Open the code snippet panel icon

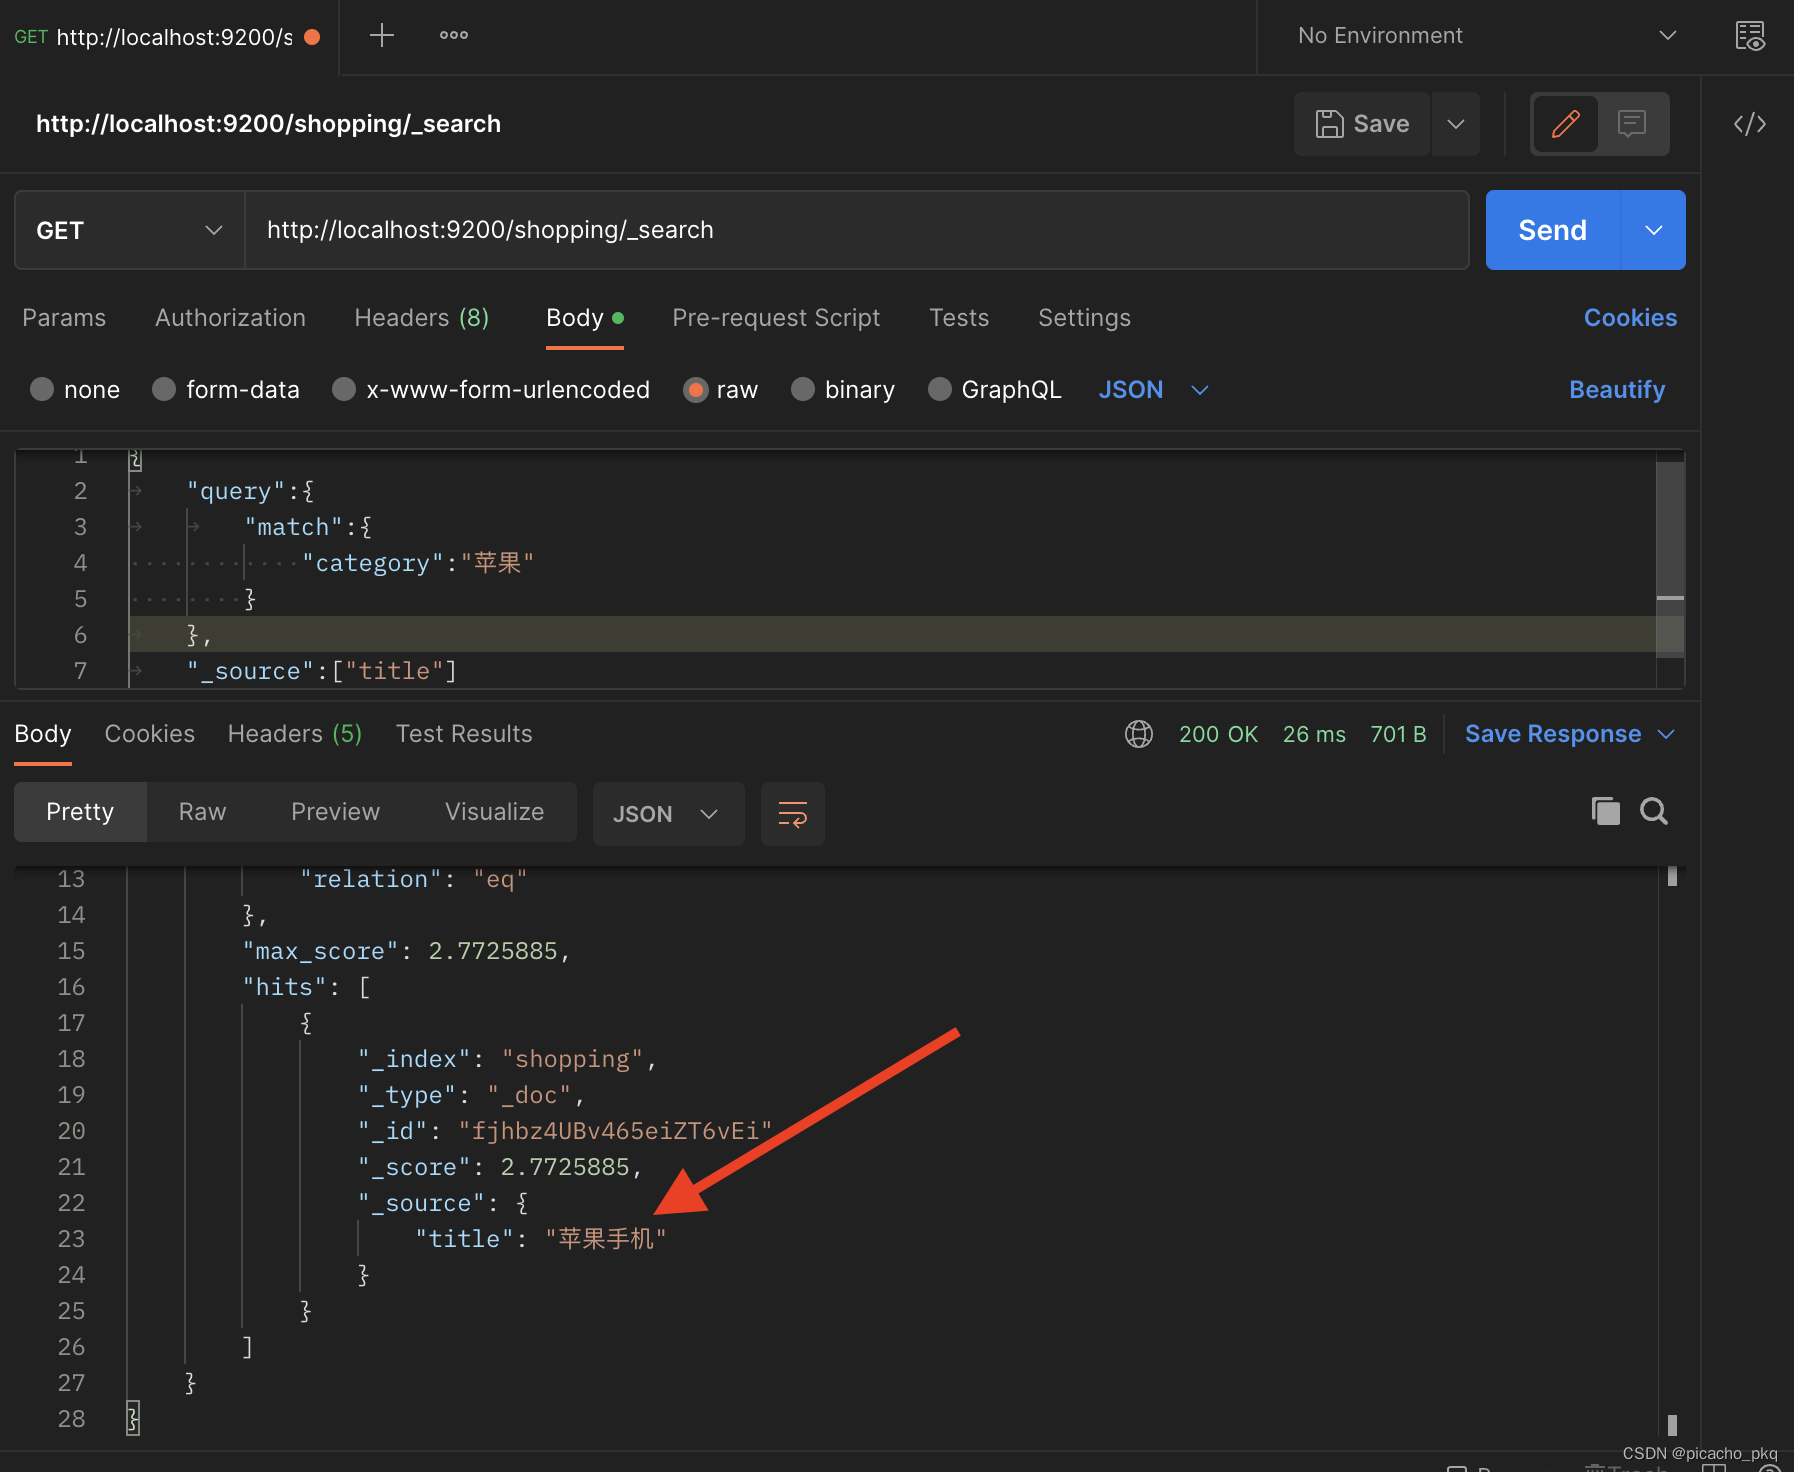[x=1749, y=124]
